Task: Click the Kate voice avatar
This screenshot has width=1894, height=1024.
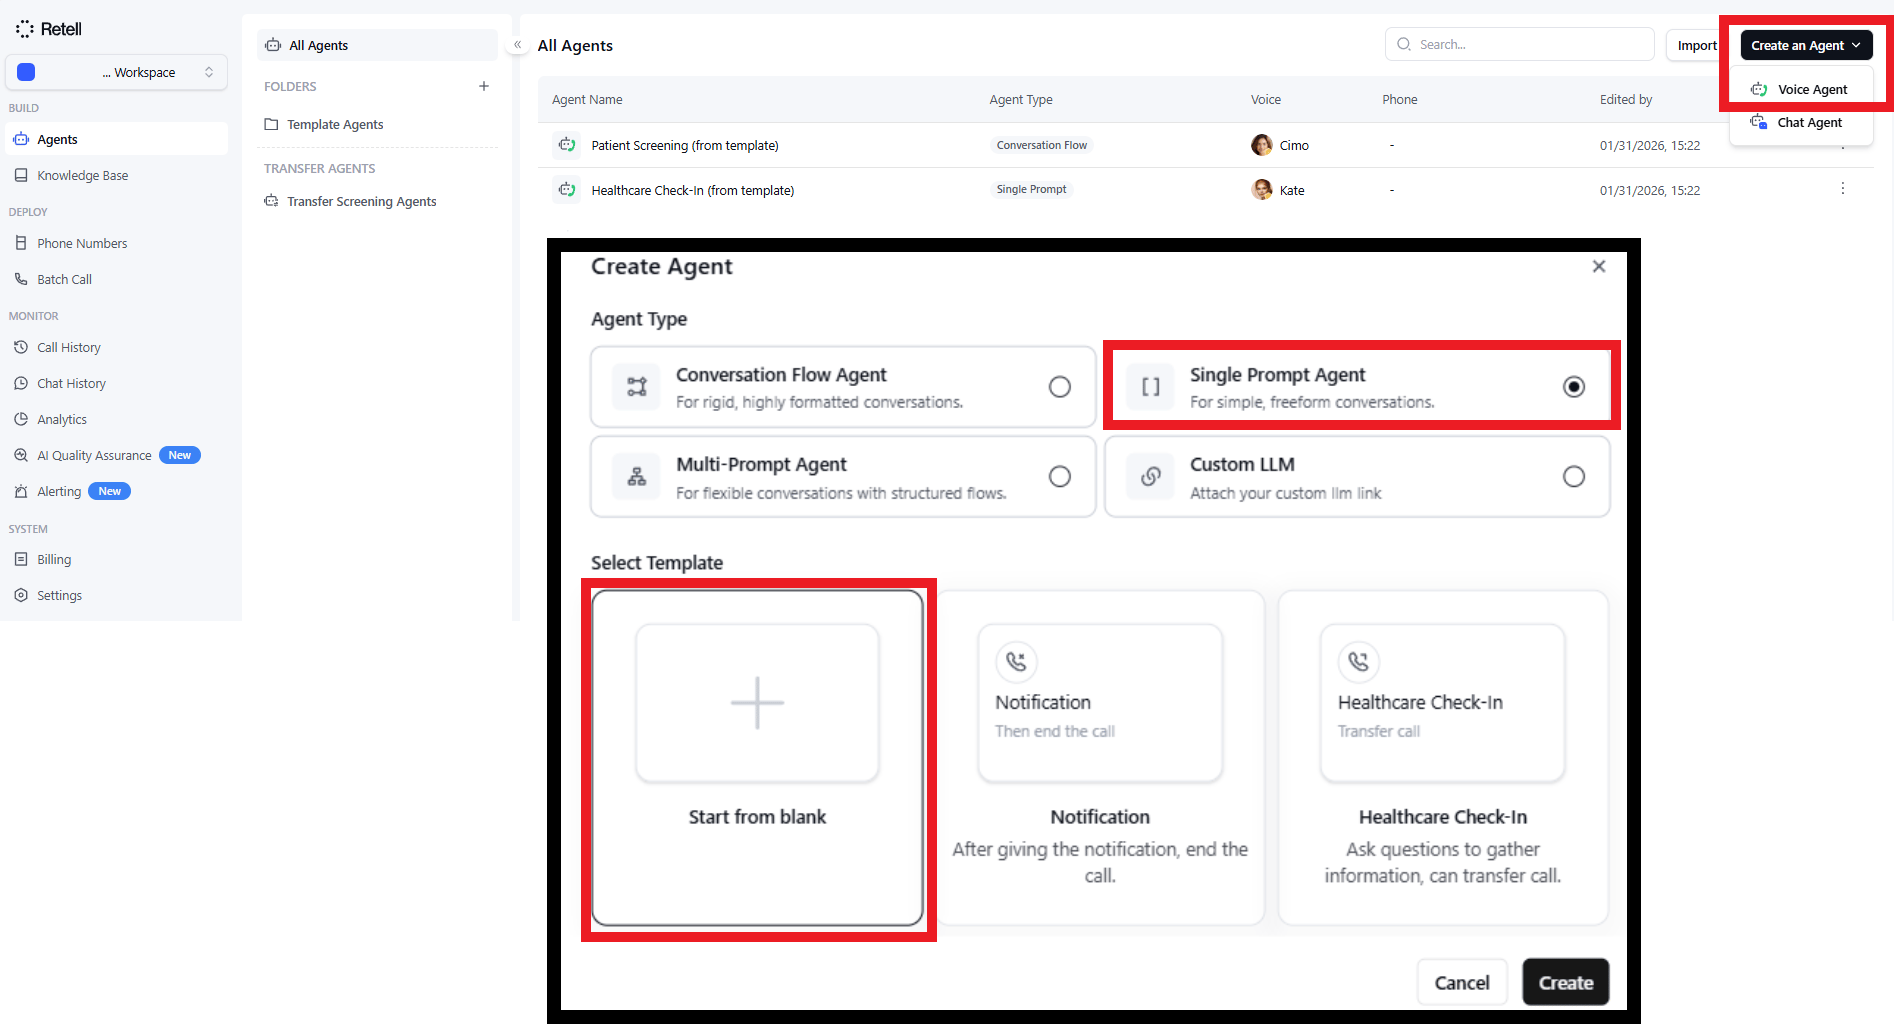Action: click(x=1262, y=189)
